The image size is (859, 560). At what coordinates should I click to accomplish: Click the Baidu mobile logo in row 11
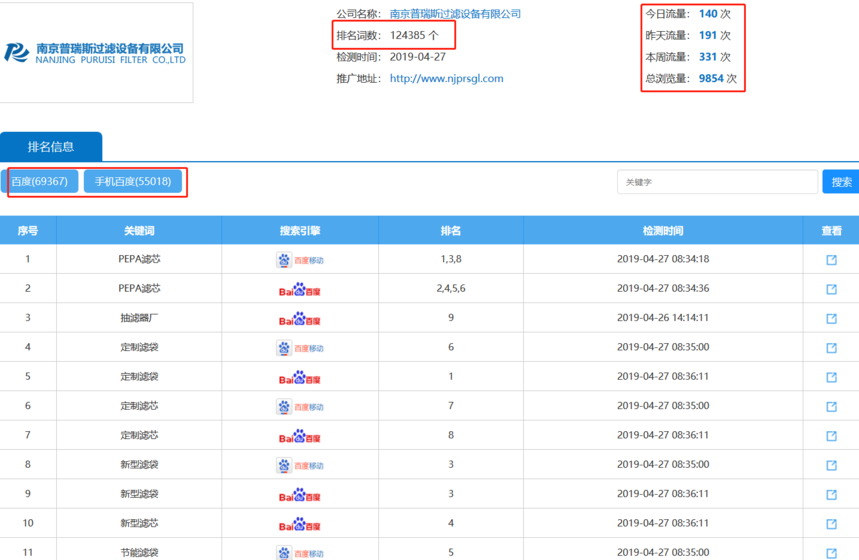pyautogui.click(x=300, y=552)
